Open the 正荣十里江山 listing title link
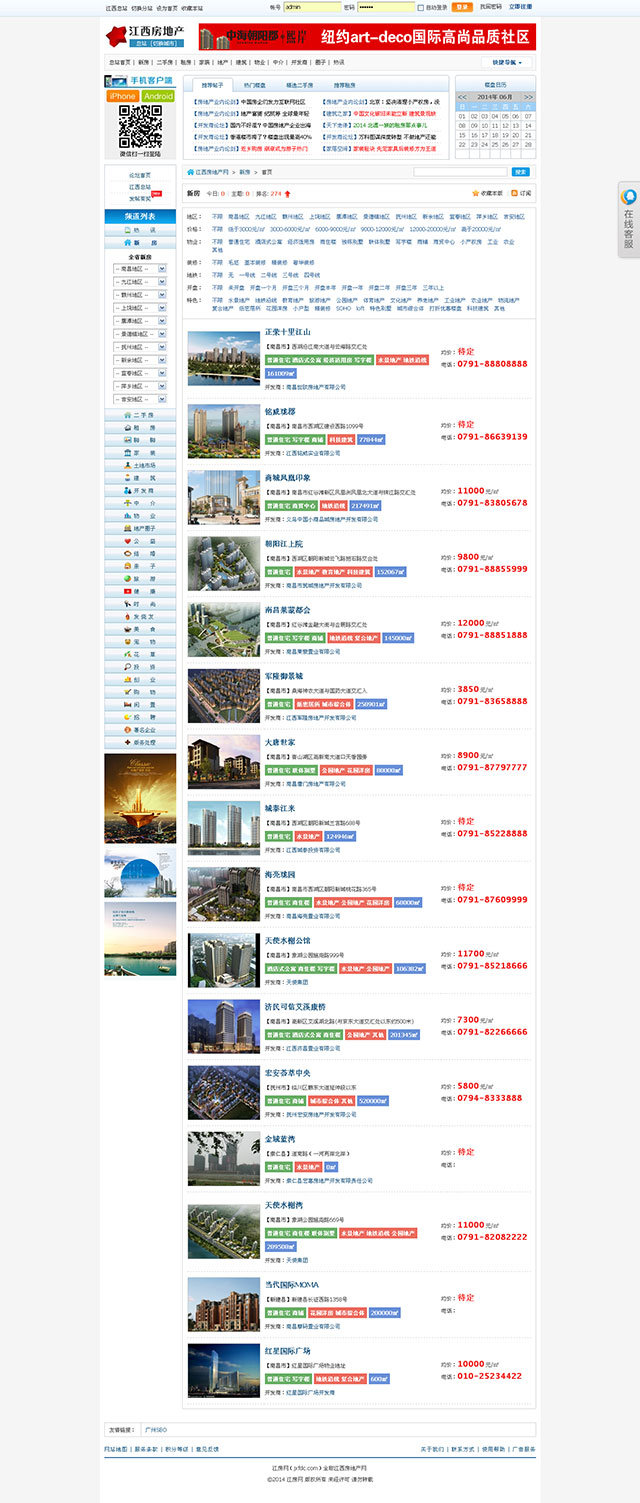Screen dimensions: 640x1503 click(x=288, y=331)
